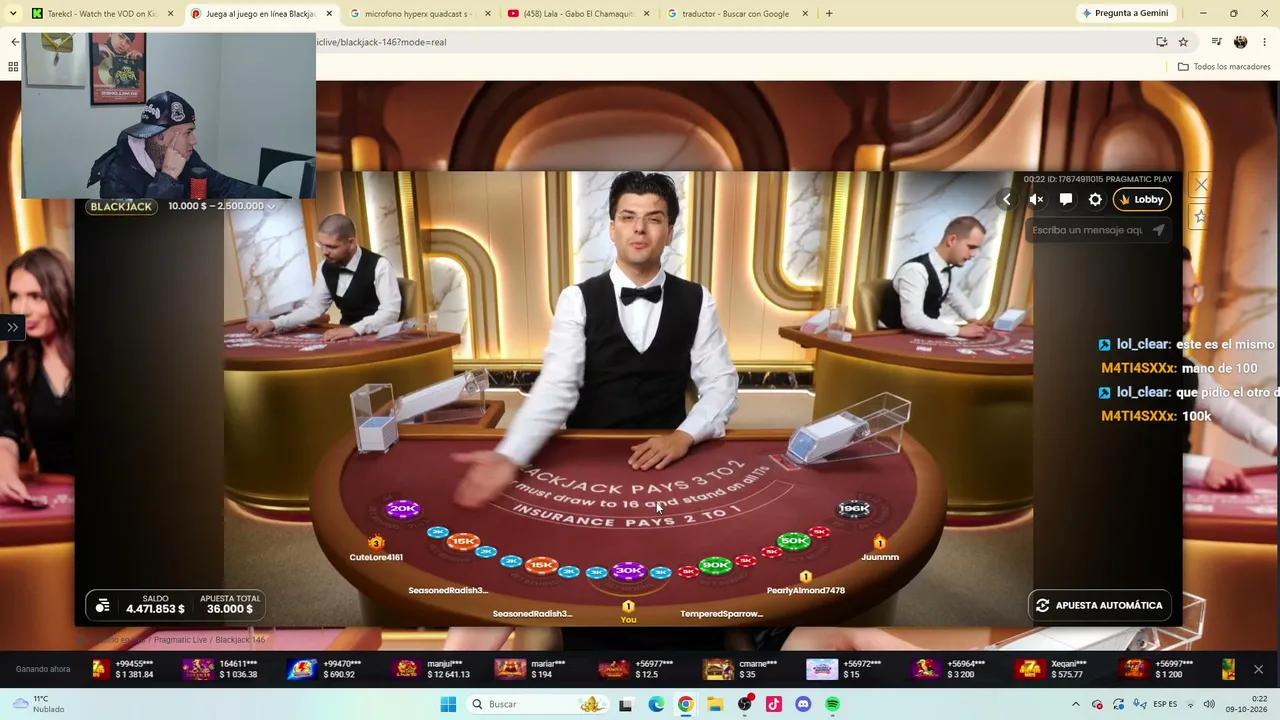Open TikTok app from taskbar

click(x=774, y=704)
